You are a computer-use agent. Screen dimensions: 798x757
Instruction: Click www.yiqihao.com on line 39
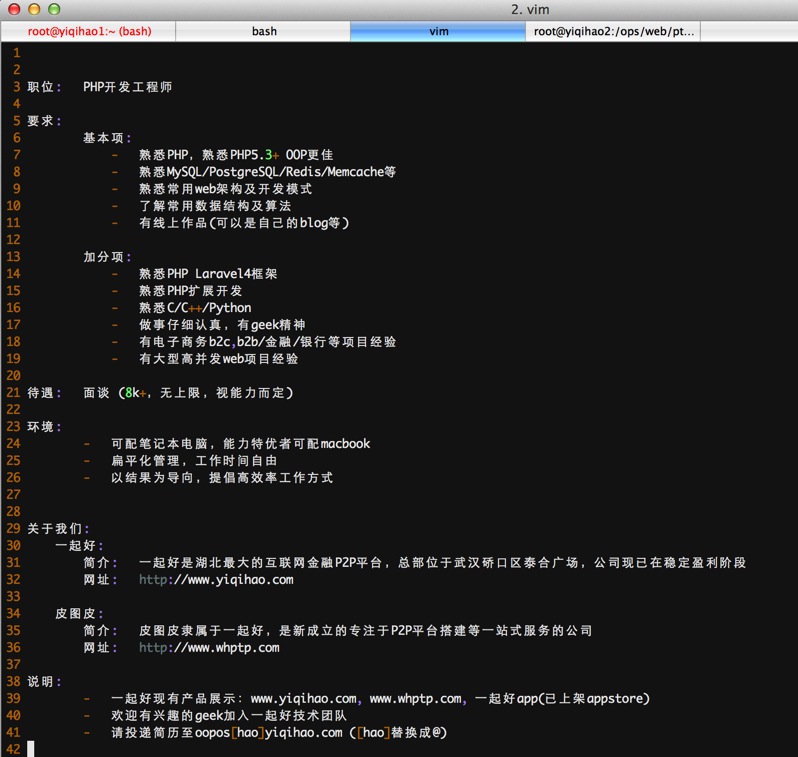click(304, 698)
